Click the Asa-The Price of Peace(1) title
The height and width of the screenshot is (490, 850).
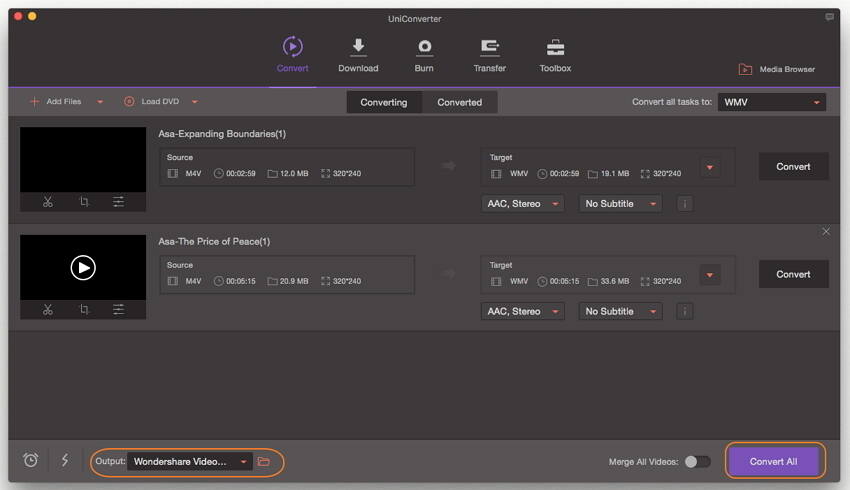214,242
